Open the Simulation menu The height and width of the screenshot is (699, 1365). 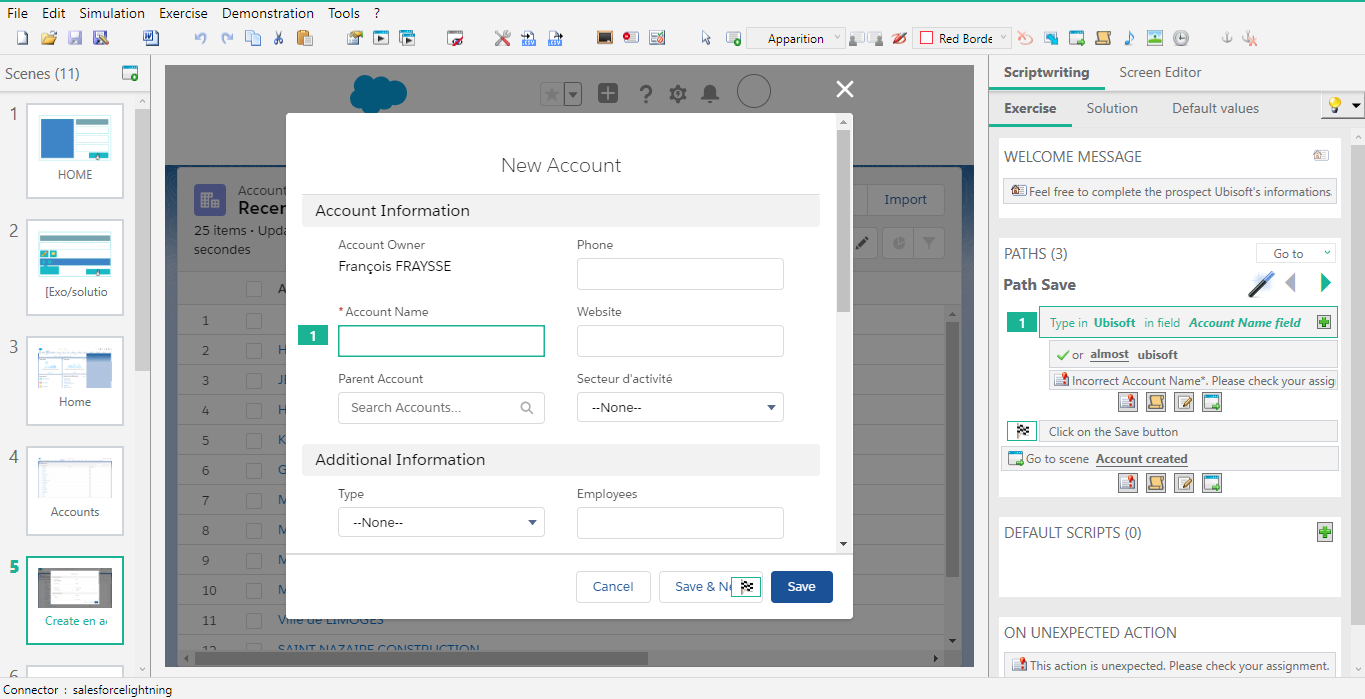(111, 13)
